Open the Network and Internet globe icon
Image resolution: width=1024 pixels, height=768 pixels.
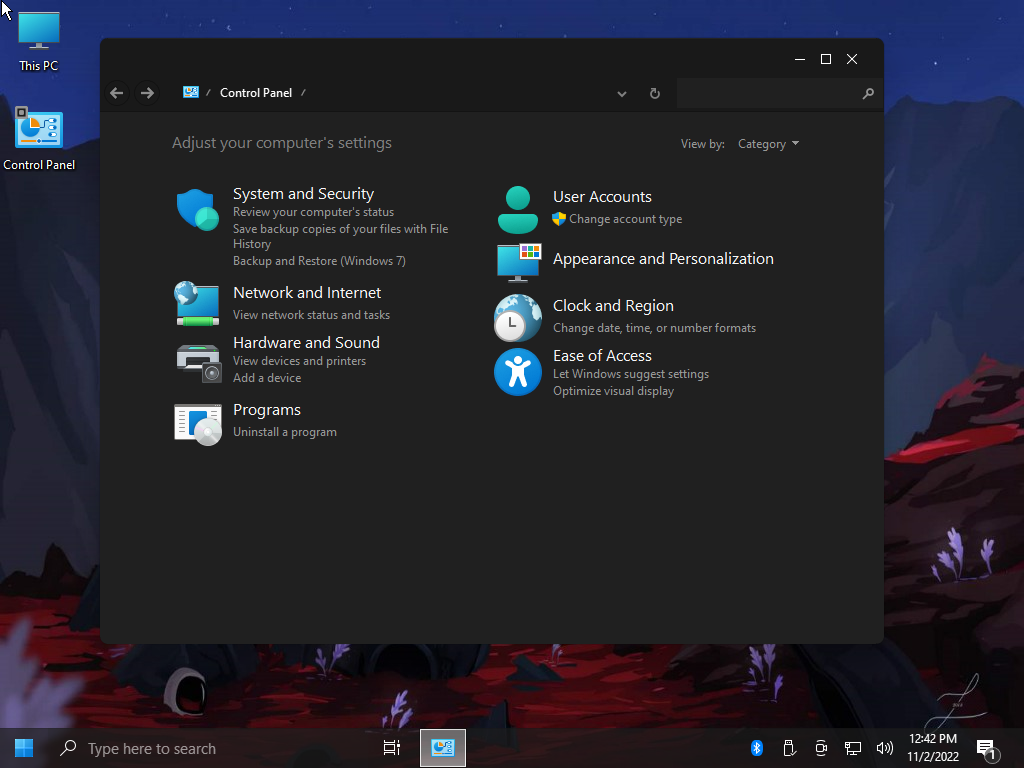197,303
